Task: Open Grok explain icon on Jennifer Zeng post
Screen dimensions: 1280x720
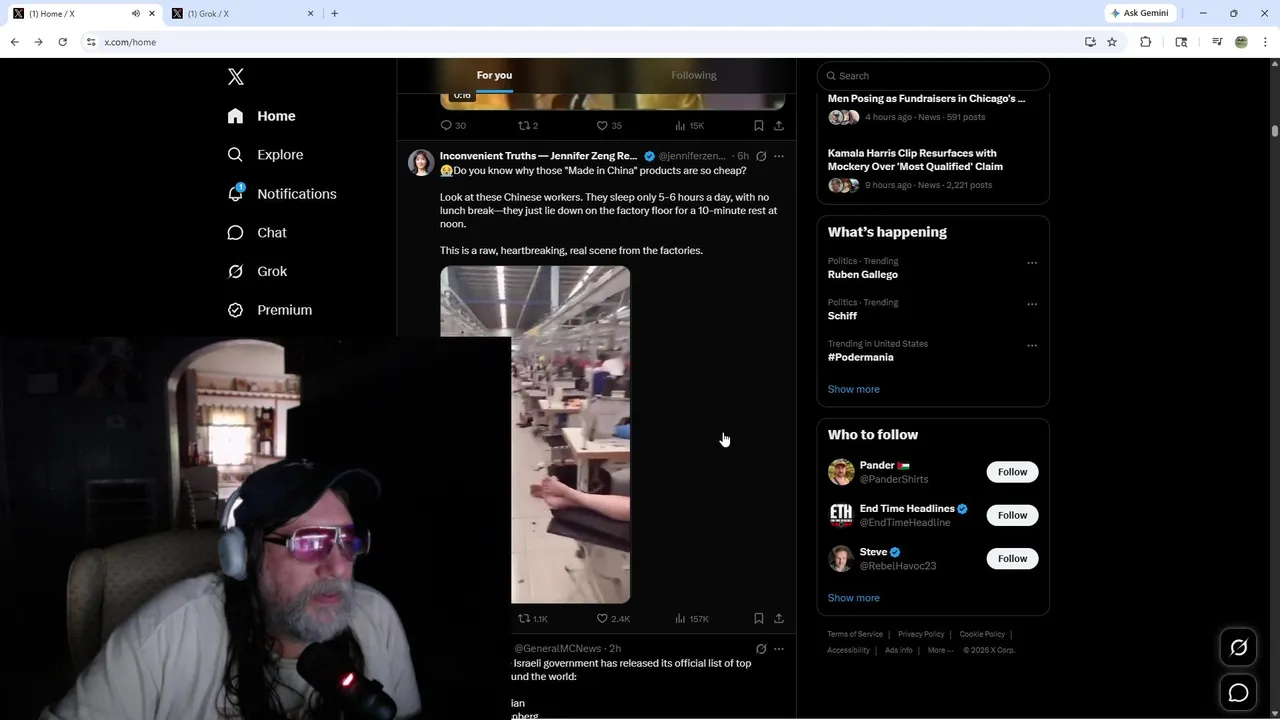Action: coord(761,156)
